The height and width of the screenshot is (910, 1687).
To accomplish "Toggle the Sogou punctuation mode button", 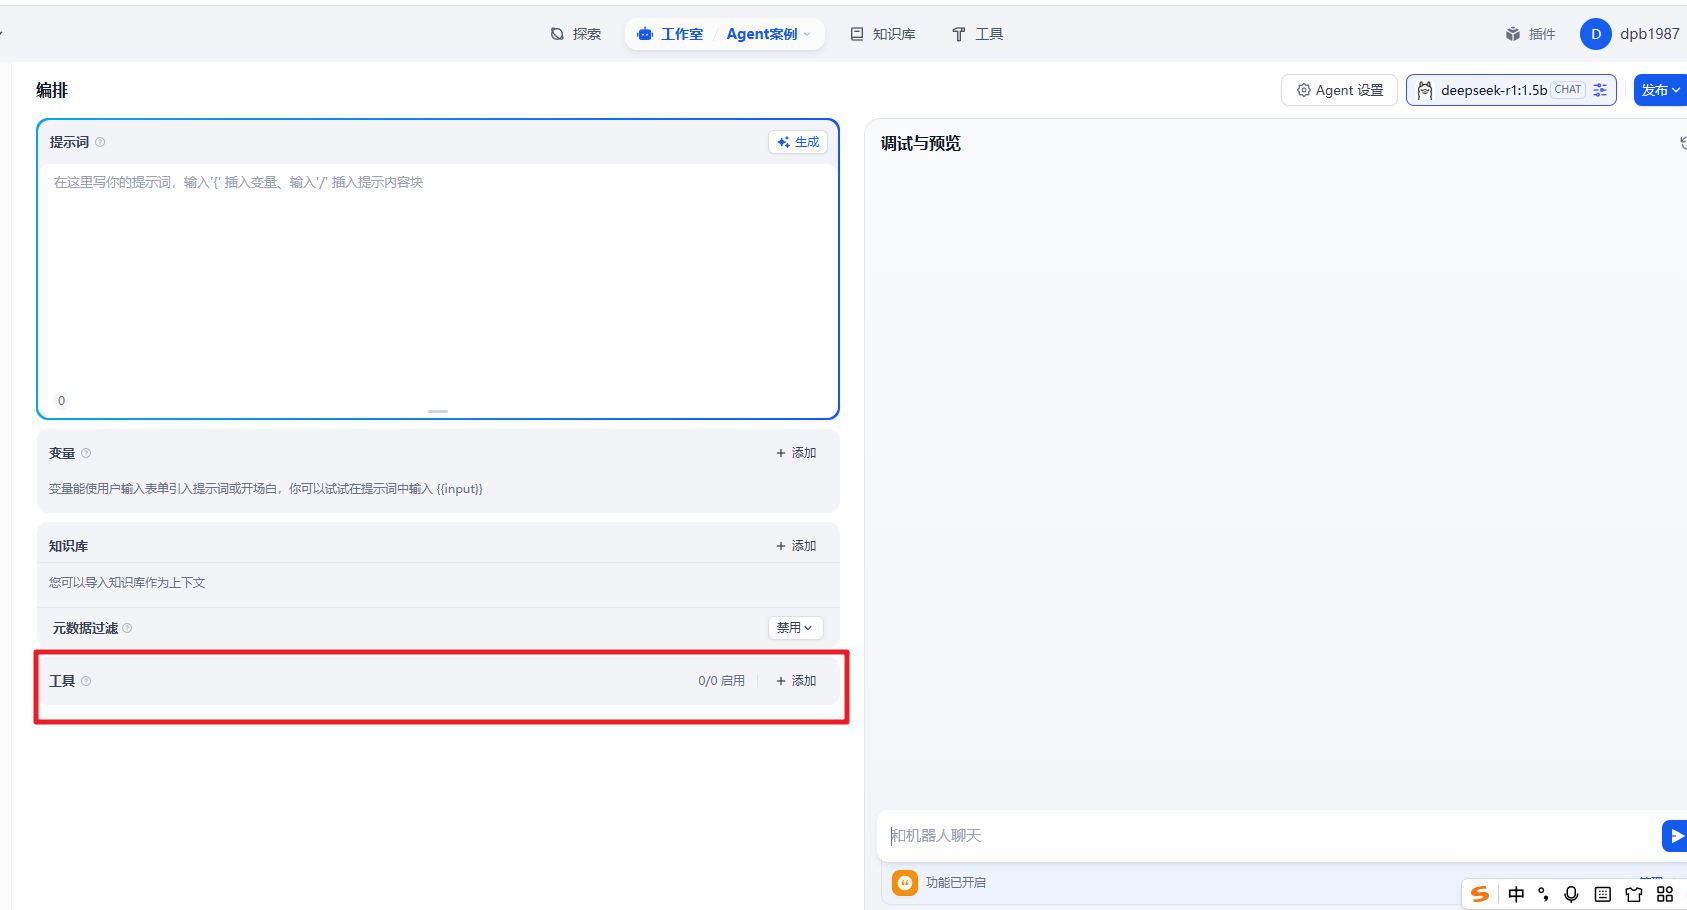I will coord(1544,894).
